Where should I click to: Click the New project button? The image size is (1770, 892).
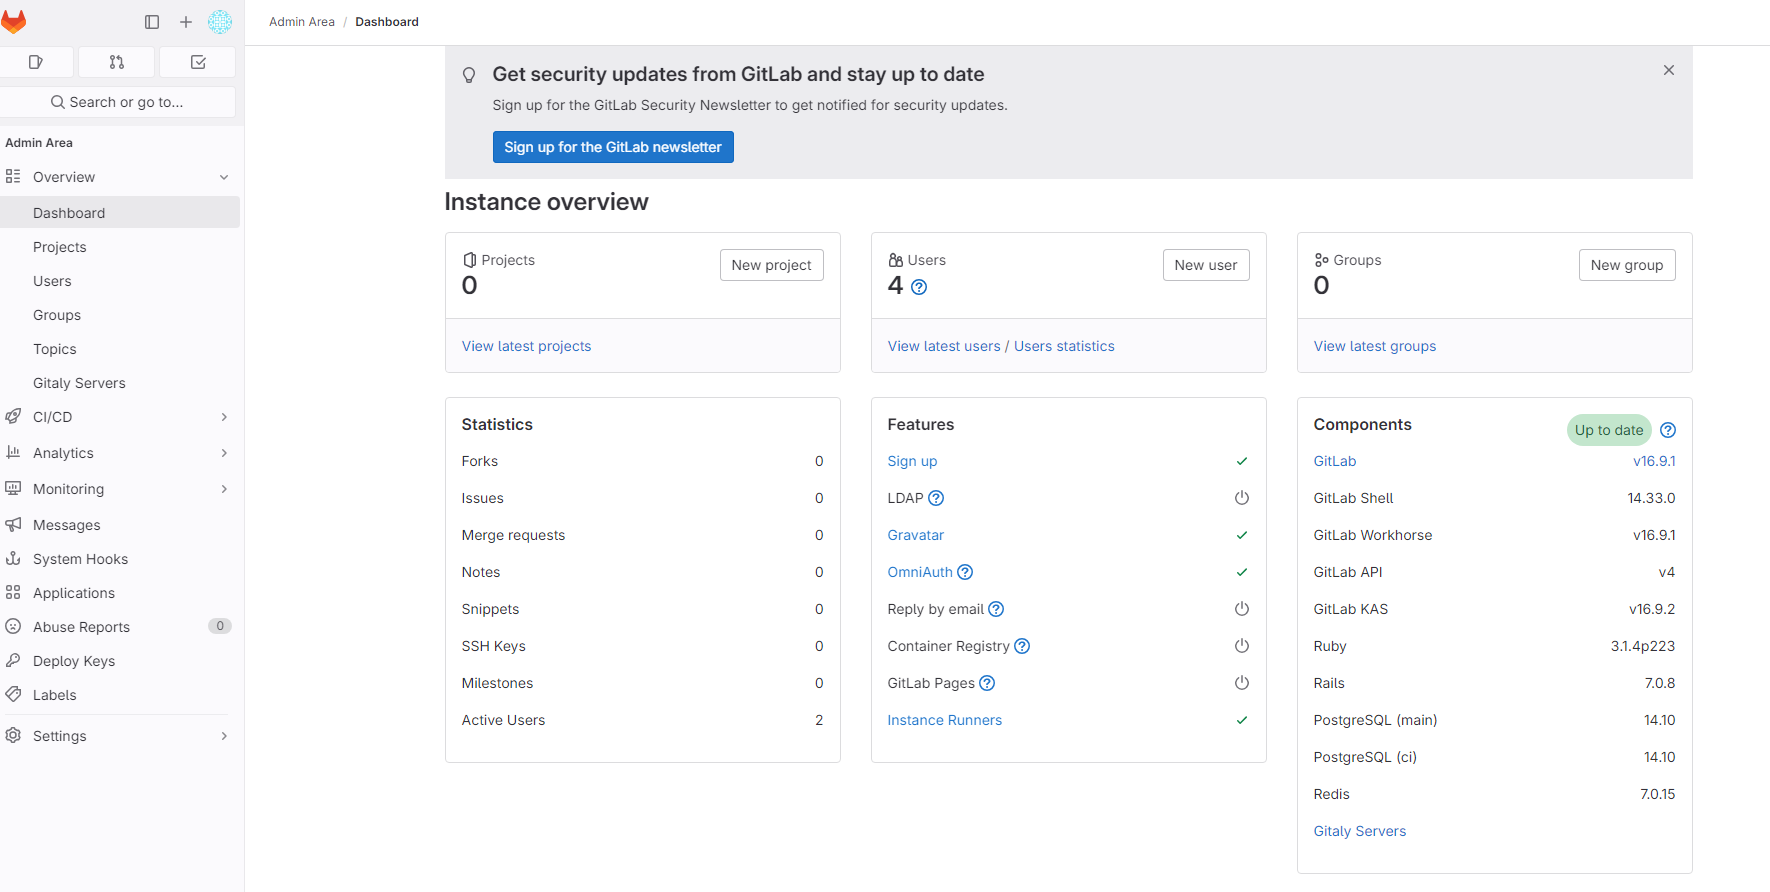(x=772, y=265)
